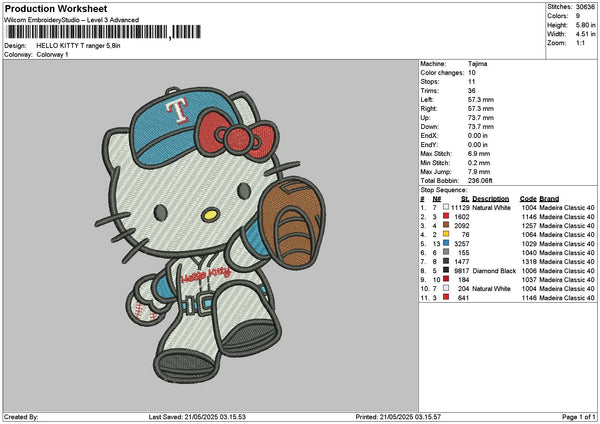Click thread code 1040 in the Code column

pyautogui.click(x=529, y=253)
